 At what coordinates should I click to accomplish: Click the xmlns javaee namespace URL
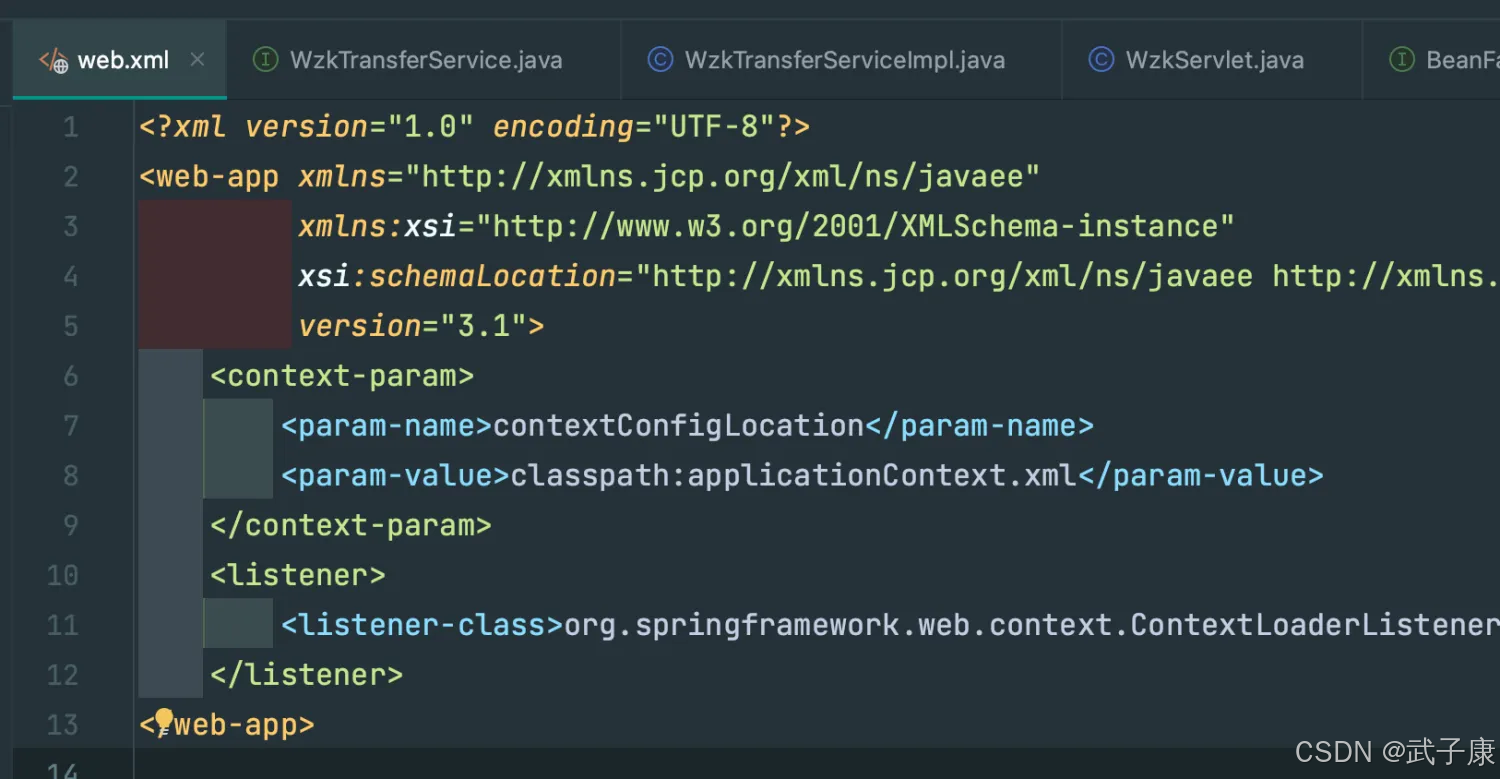point(721,177)
